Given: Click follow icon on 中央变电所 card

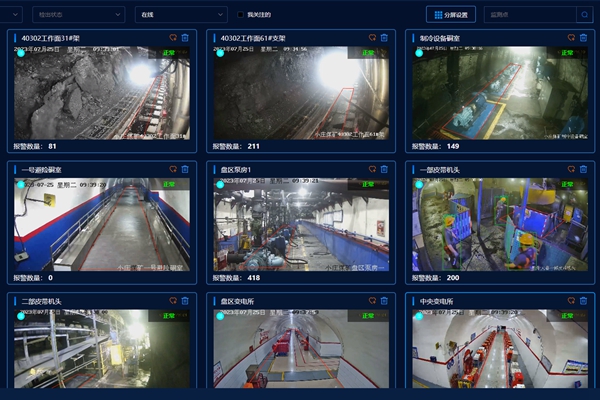Looking at the screenshot, I should 572,300.
